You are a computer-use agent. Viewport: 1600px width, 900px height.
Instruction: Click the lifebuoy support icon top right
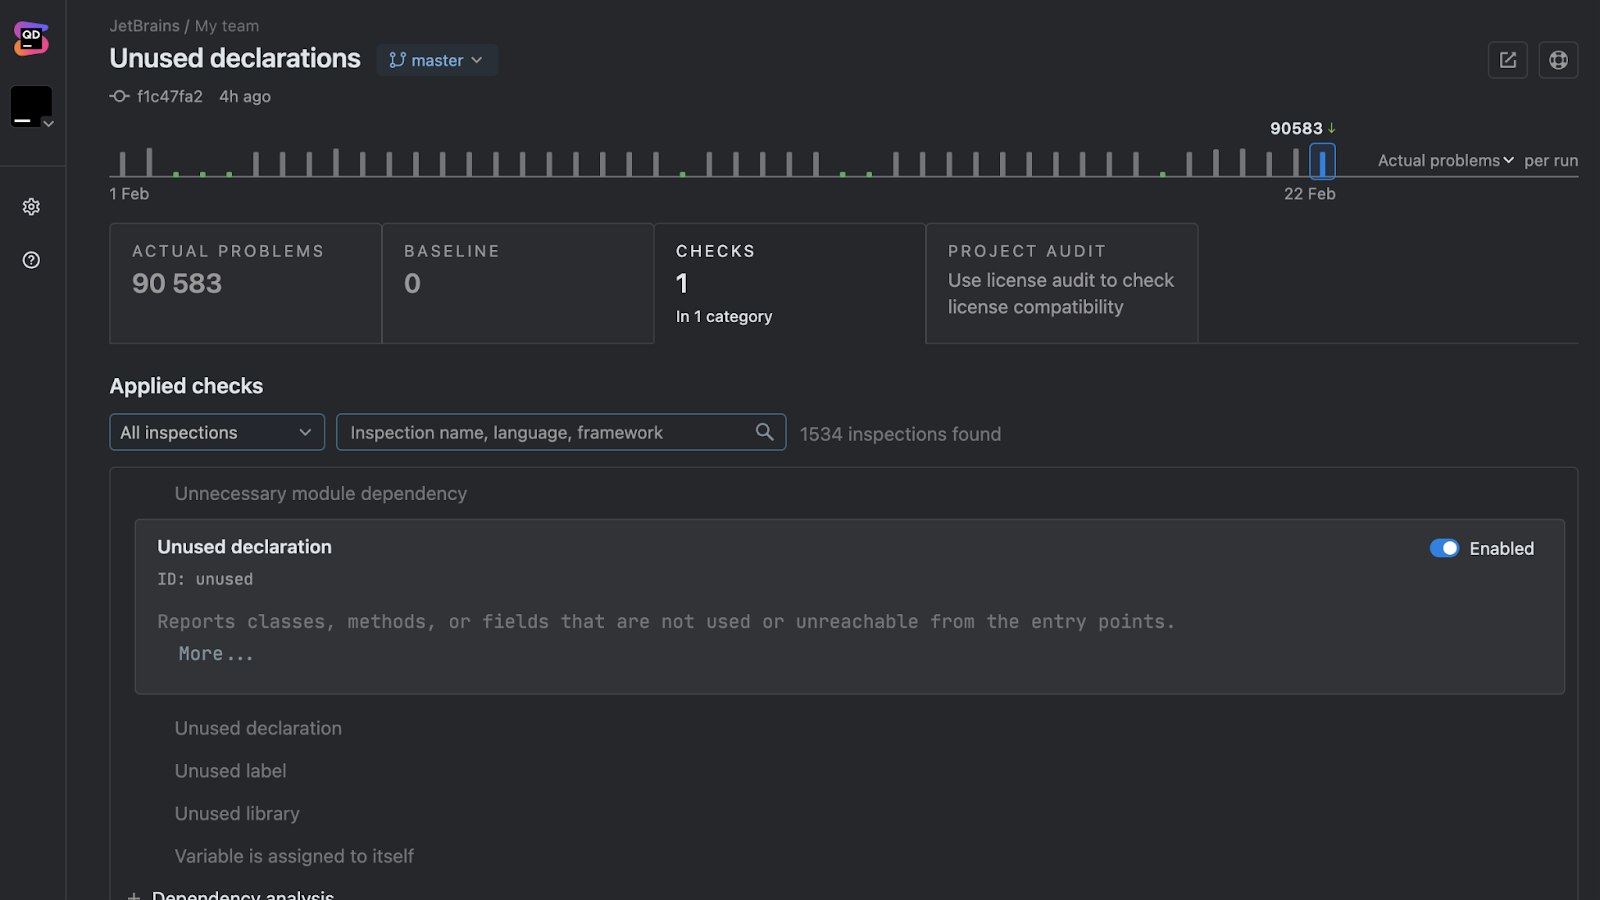click(x=1558, y=60)
